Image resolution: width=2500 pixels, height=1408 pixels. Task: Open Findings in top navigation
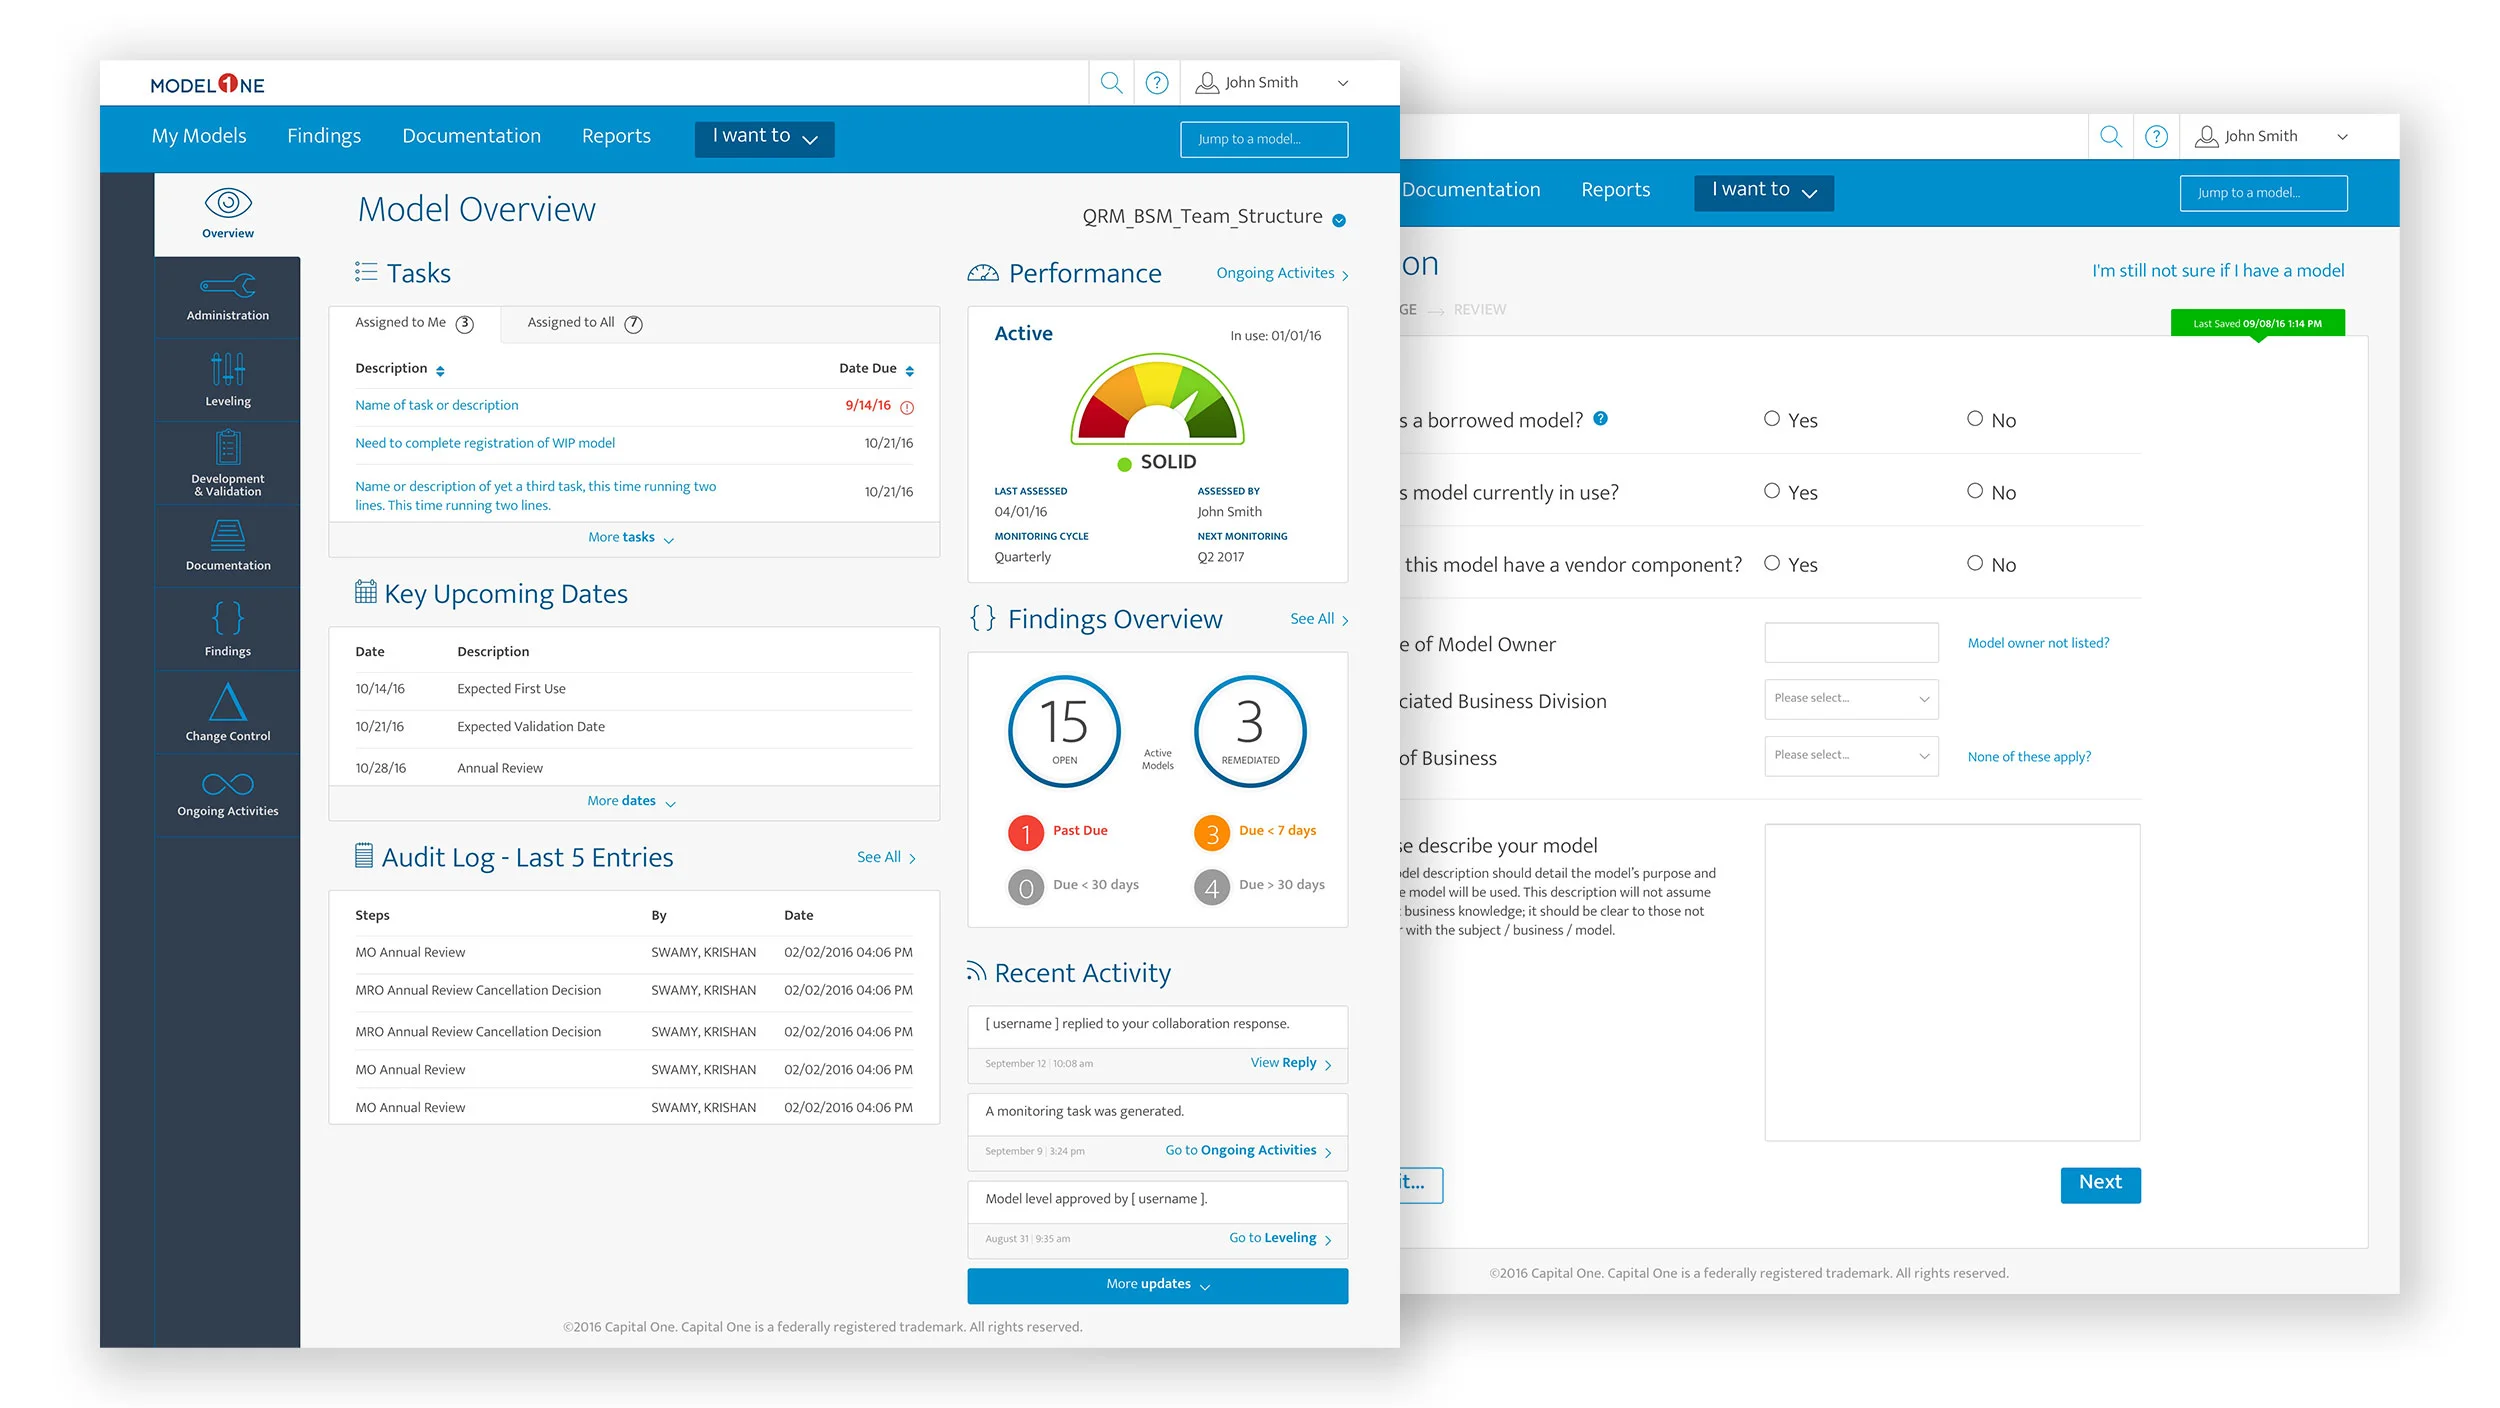324,136
